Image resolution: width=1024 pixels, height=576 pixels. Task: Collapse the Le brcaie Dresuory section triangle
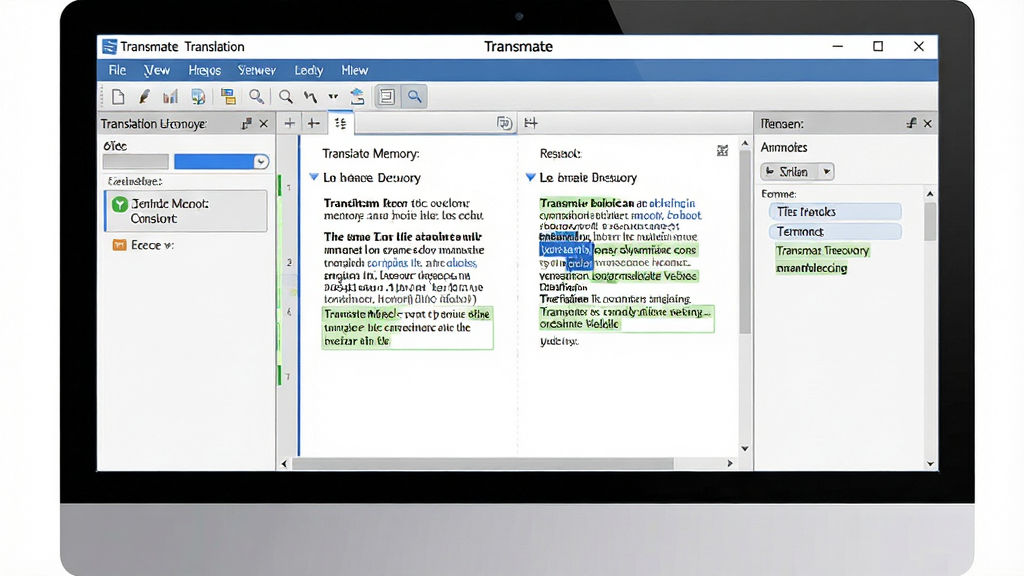coord(530,177)
